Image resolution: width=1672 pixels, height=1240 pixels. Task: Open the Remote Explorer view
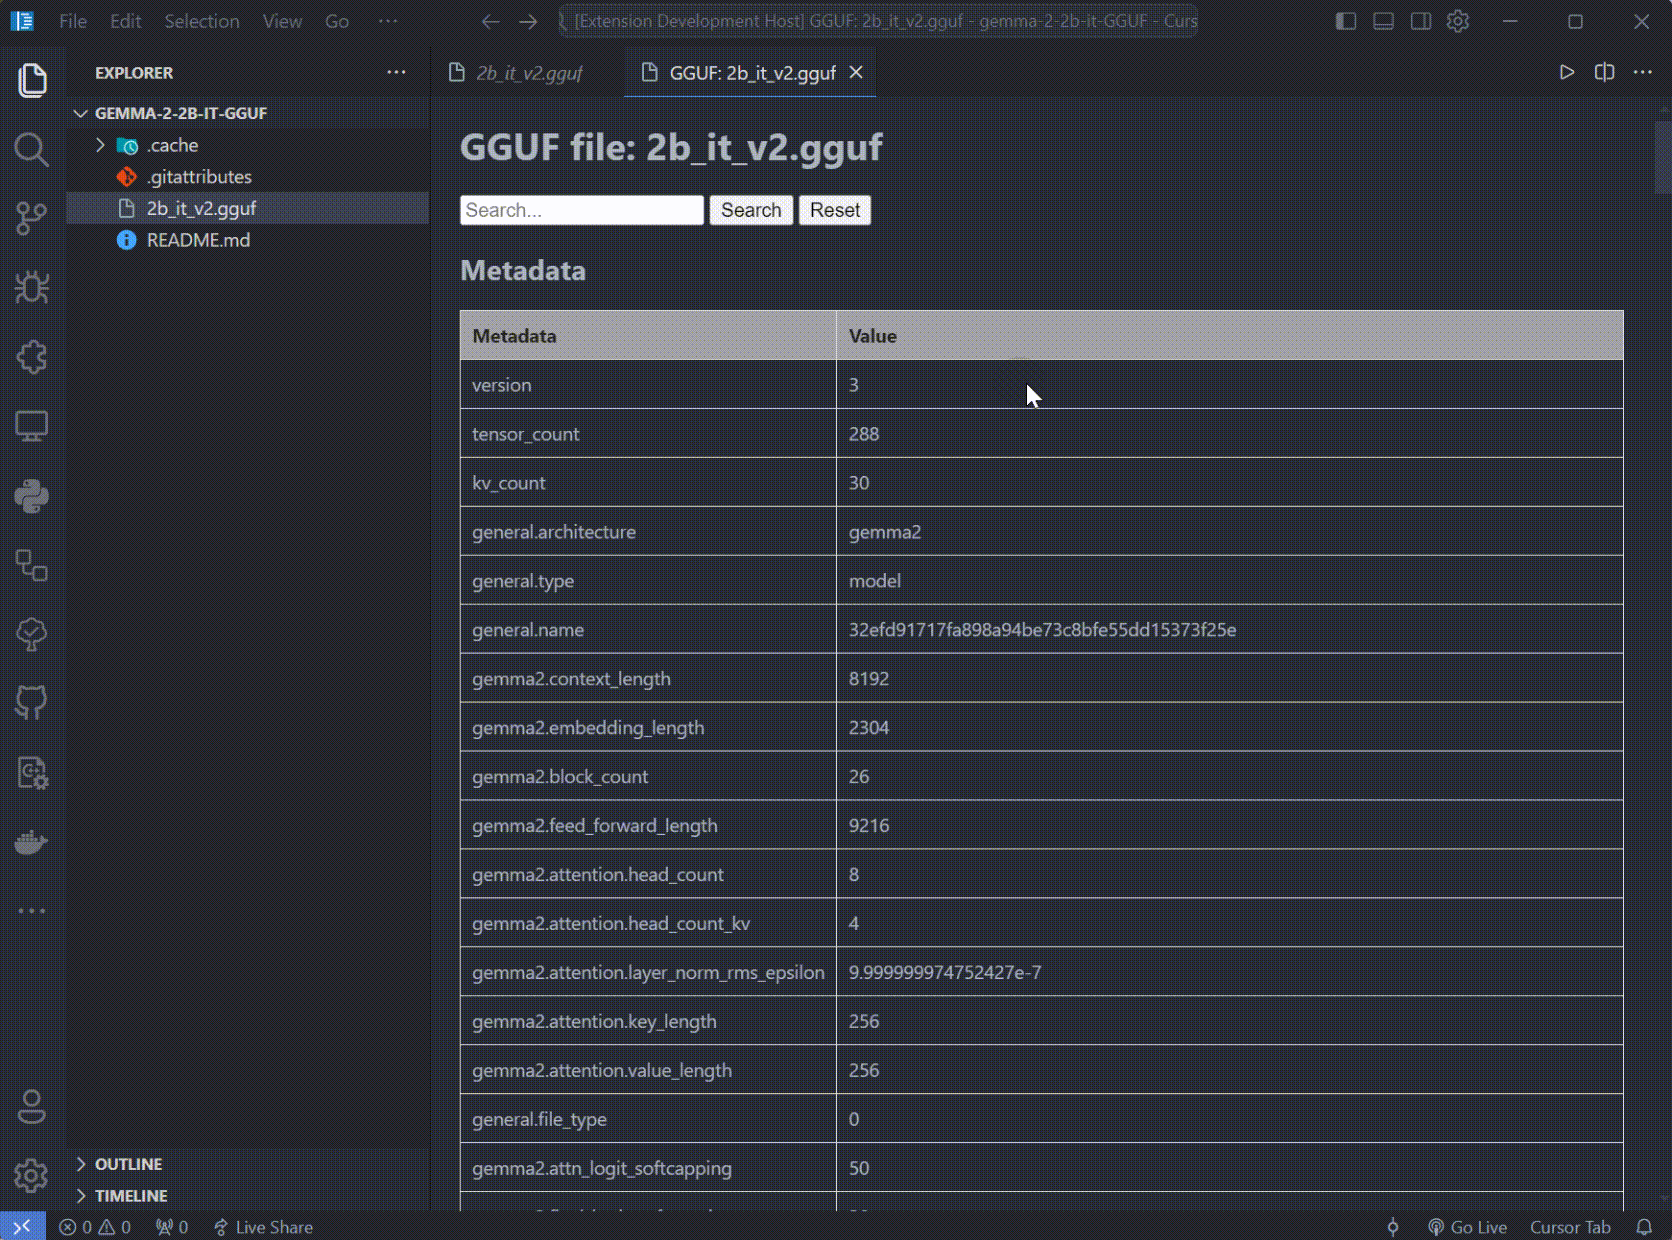pos(32,426)
